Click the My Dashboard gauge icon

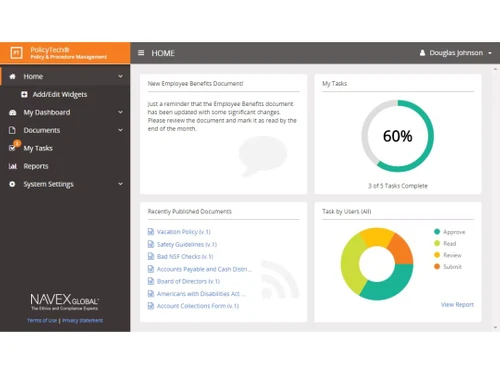pos(13,112)
